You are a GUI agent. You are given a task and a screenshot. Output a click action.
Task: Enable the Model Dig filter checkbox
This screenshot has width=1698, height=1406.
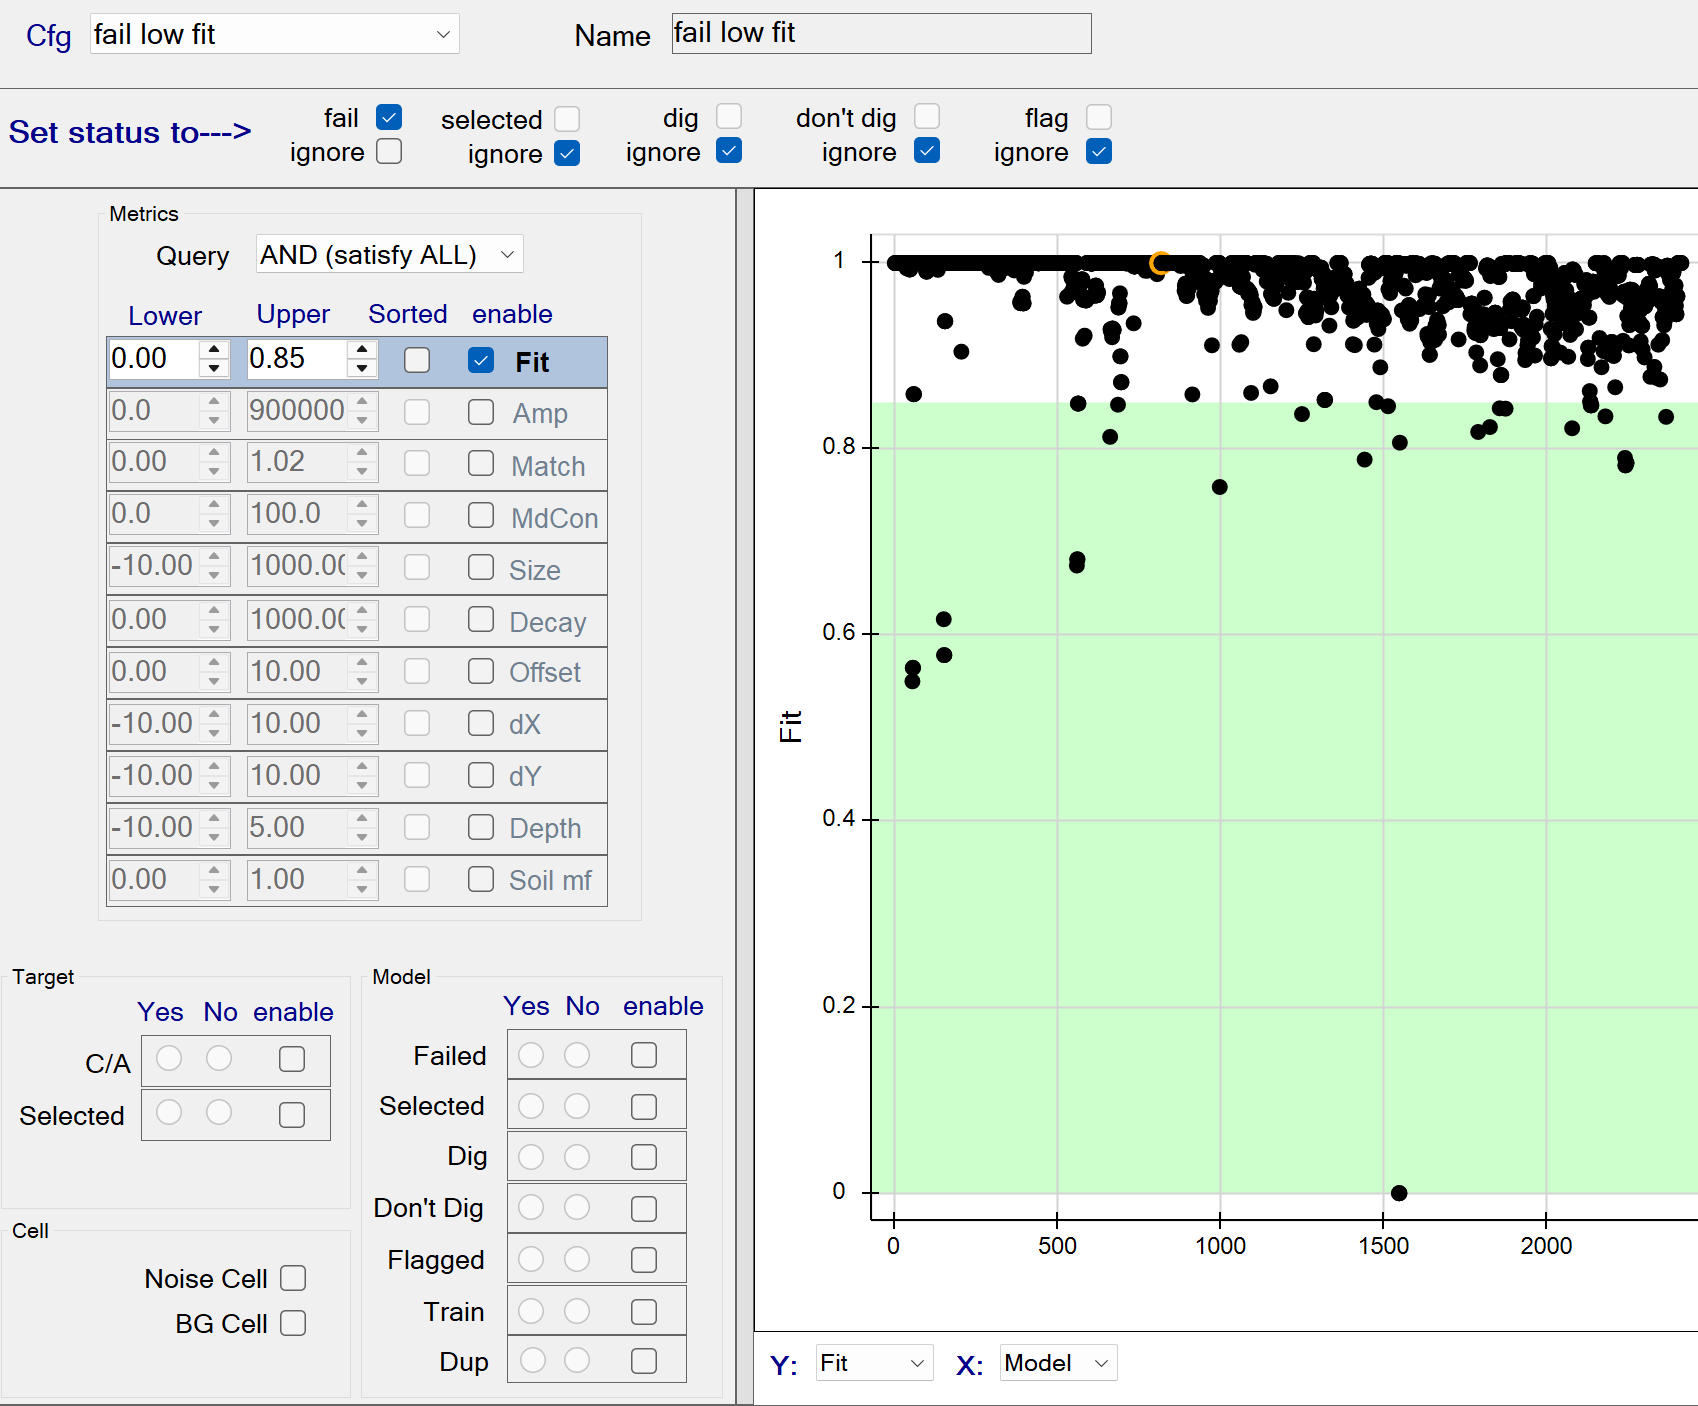coord(644,1157)
